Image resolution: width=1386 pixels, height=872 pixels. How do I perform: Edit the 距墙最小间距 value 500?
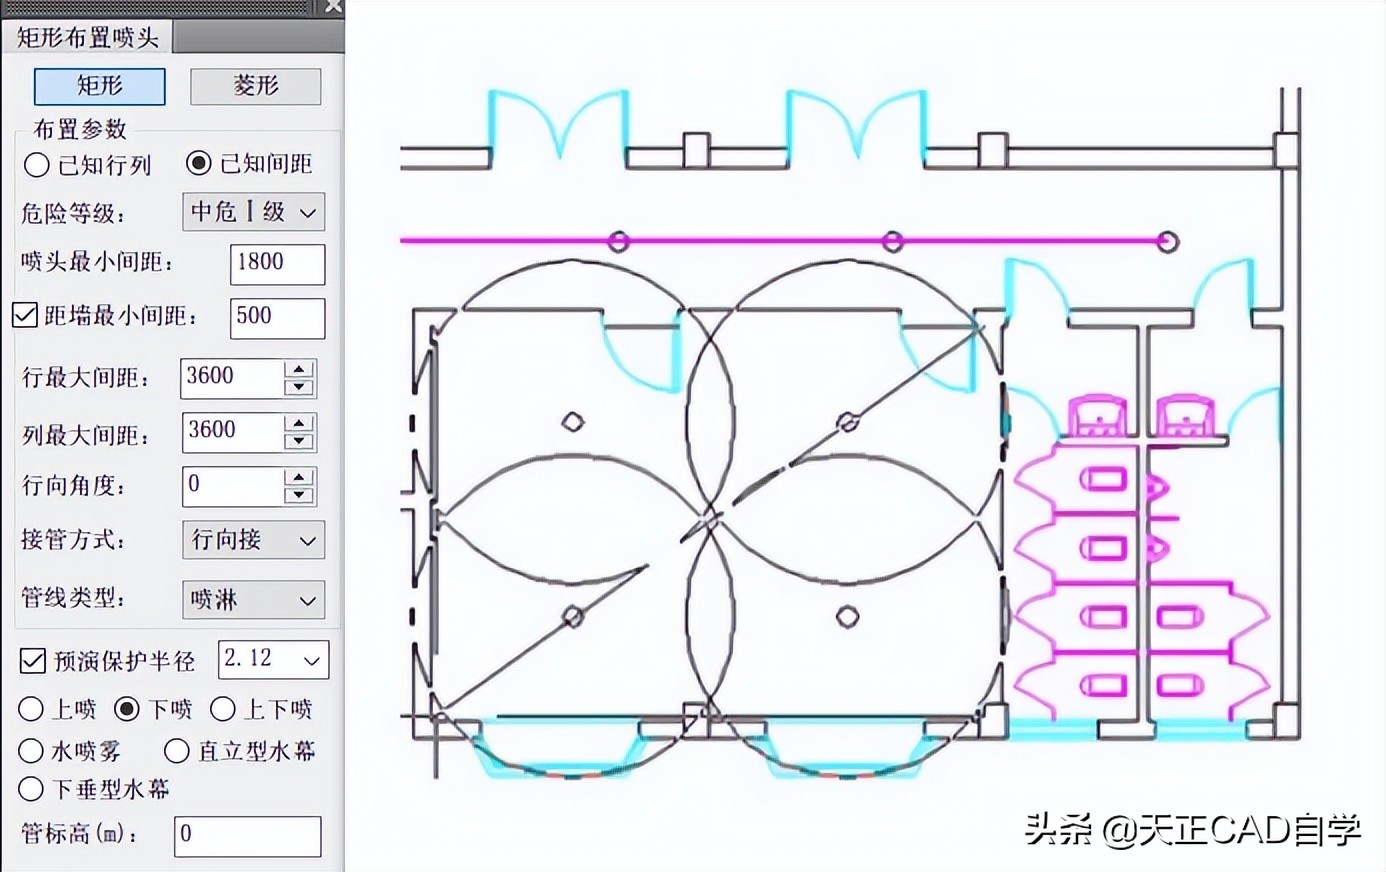[277, 319]
